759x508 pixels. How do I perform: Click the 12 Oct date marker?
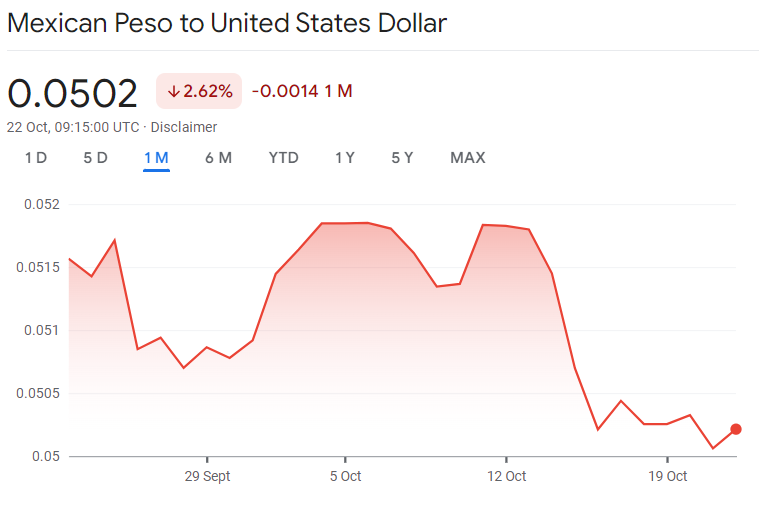click(x=507, y=476)
